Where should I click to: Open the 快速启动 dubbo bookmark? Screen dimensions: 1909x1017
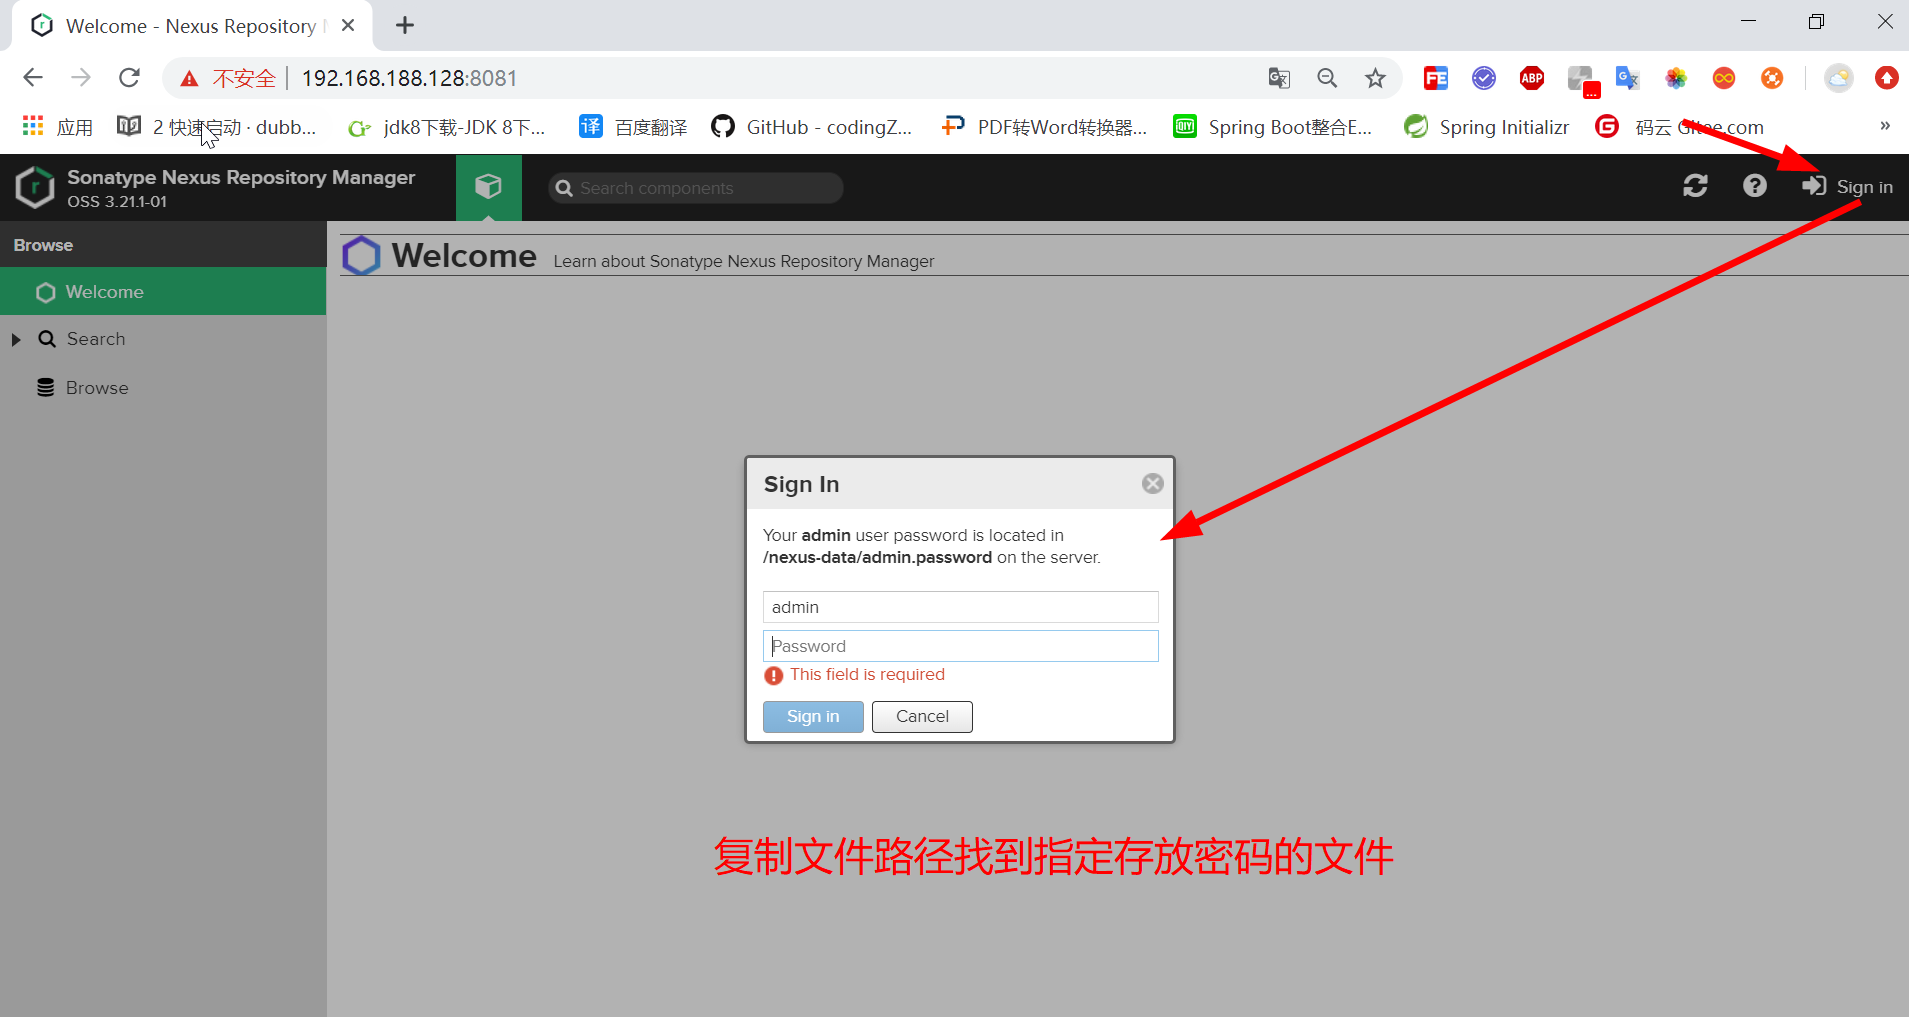point(217,127)
